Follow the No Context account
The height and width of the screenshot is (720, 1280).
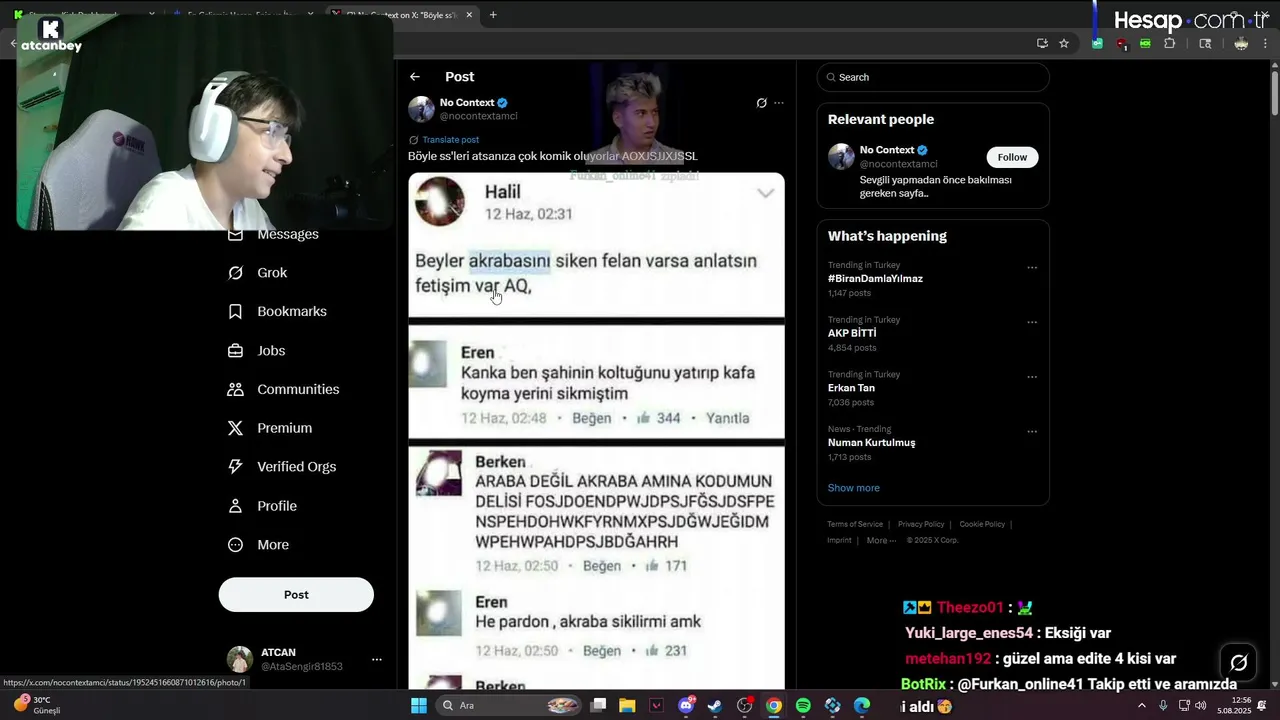point(1012,157)
